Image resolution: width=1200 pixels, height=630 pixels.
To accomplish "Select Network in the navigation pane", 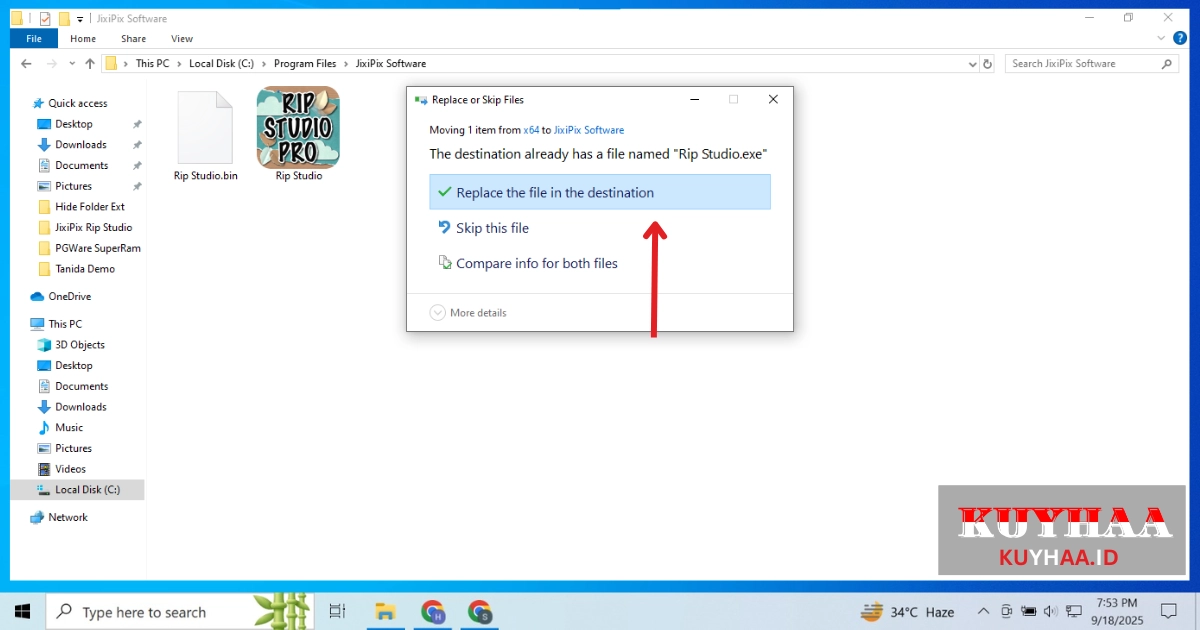I will 68,517.
